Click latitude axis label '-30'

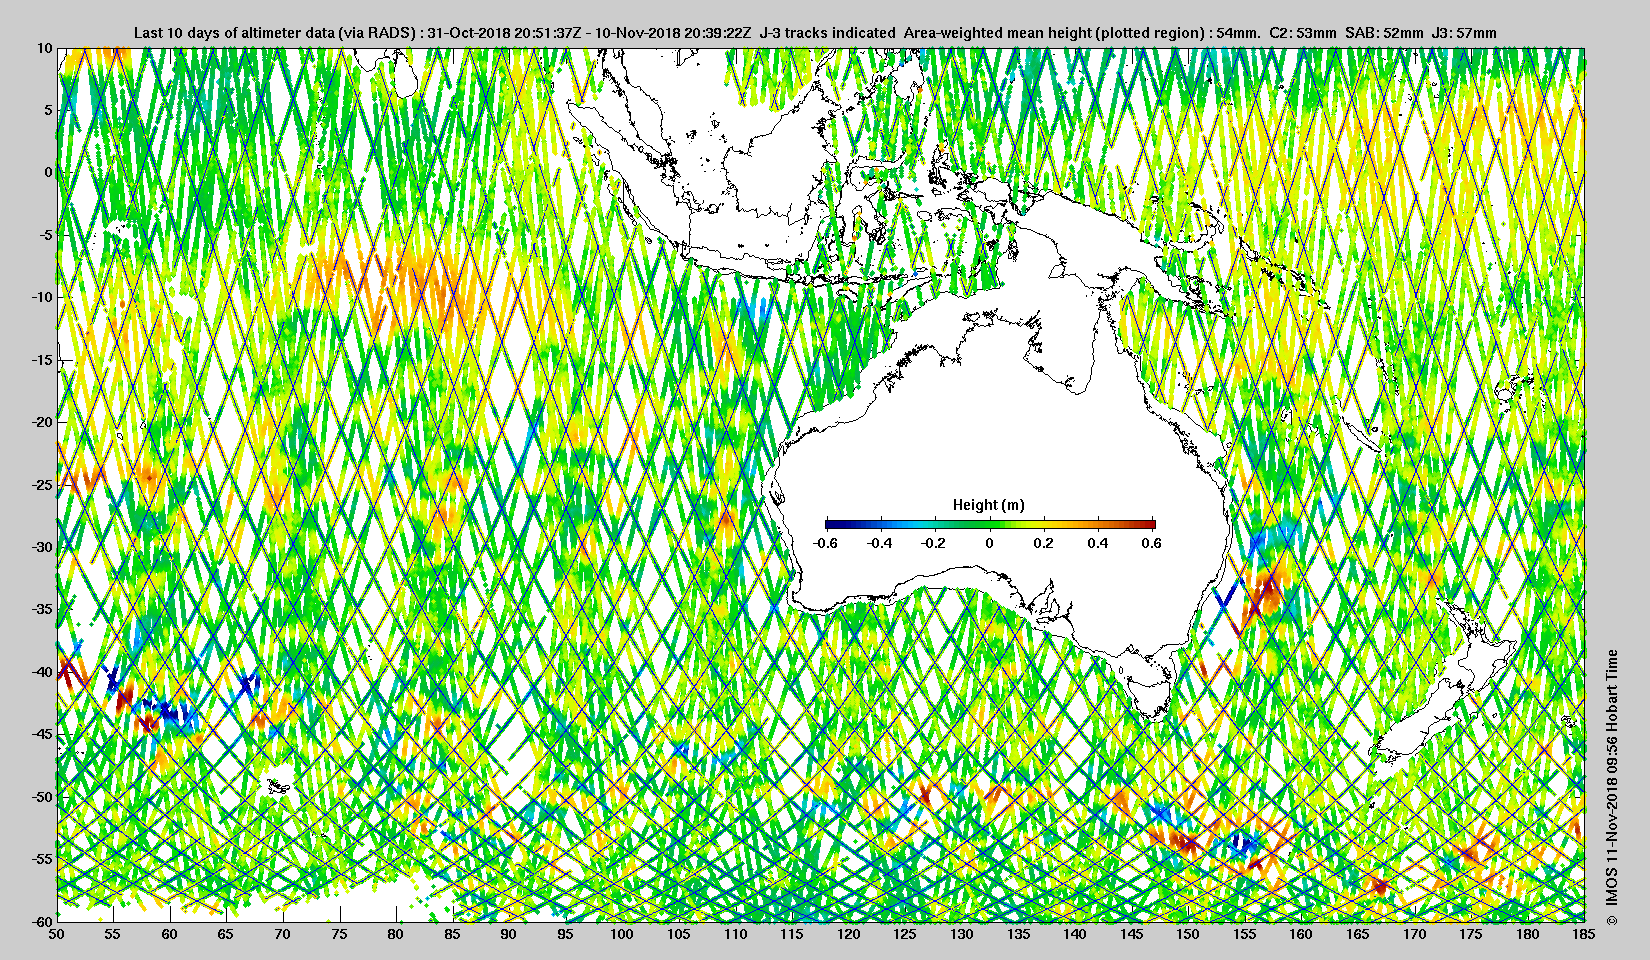coord(41,547)
